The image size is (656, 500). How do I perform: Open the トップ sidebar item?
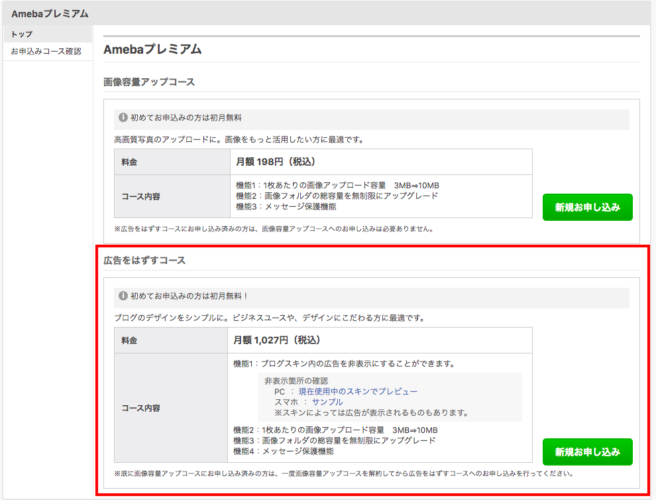(47, 34)
